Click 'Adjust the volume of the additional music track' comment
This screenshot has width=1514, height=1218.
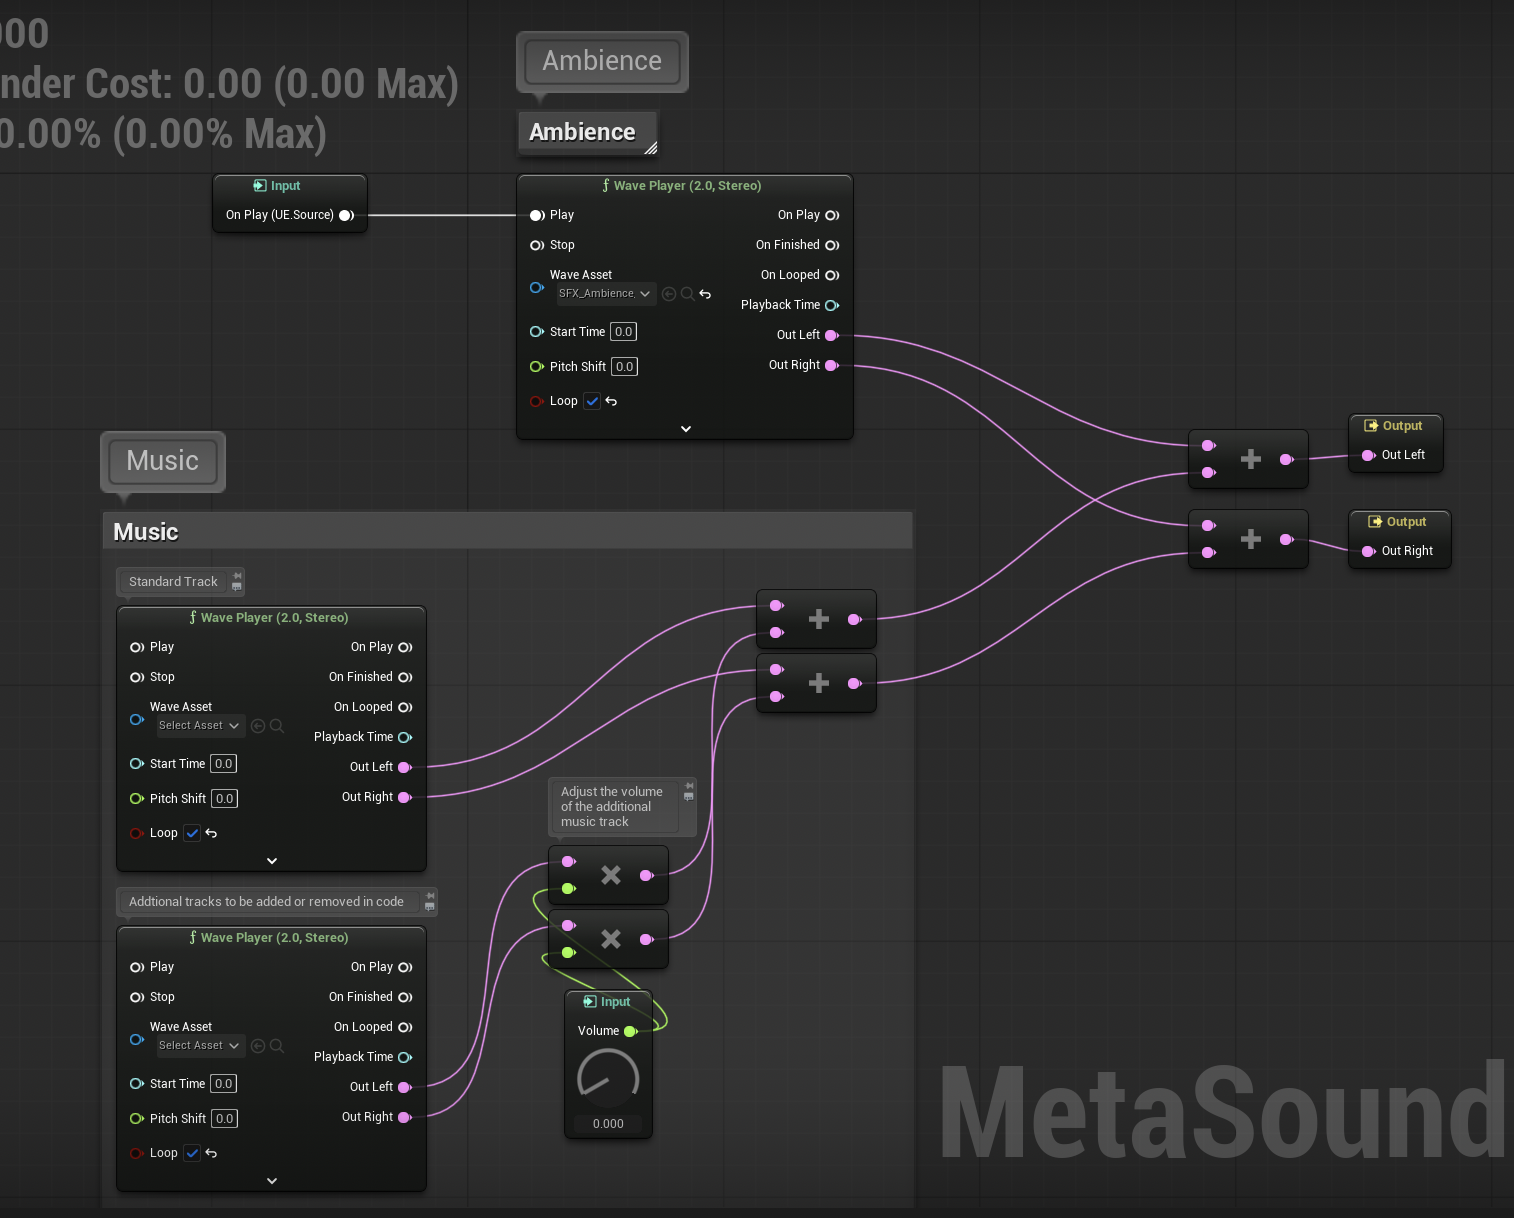612,807
